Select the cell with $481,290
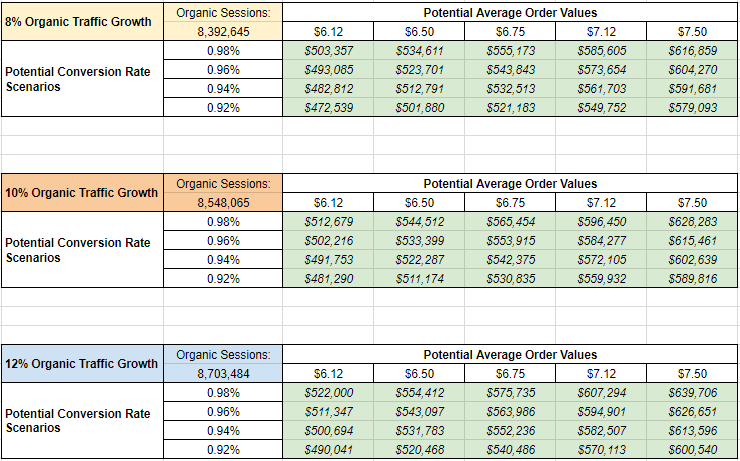This screenshot has height=461, width=740. pos(328,279)
